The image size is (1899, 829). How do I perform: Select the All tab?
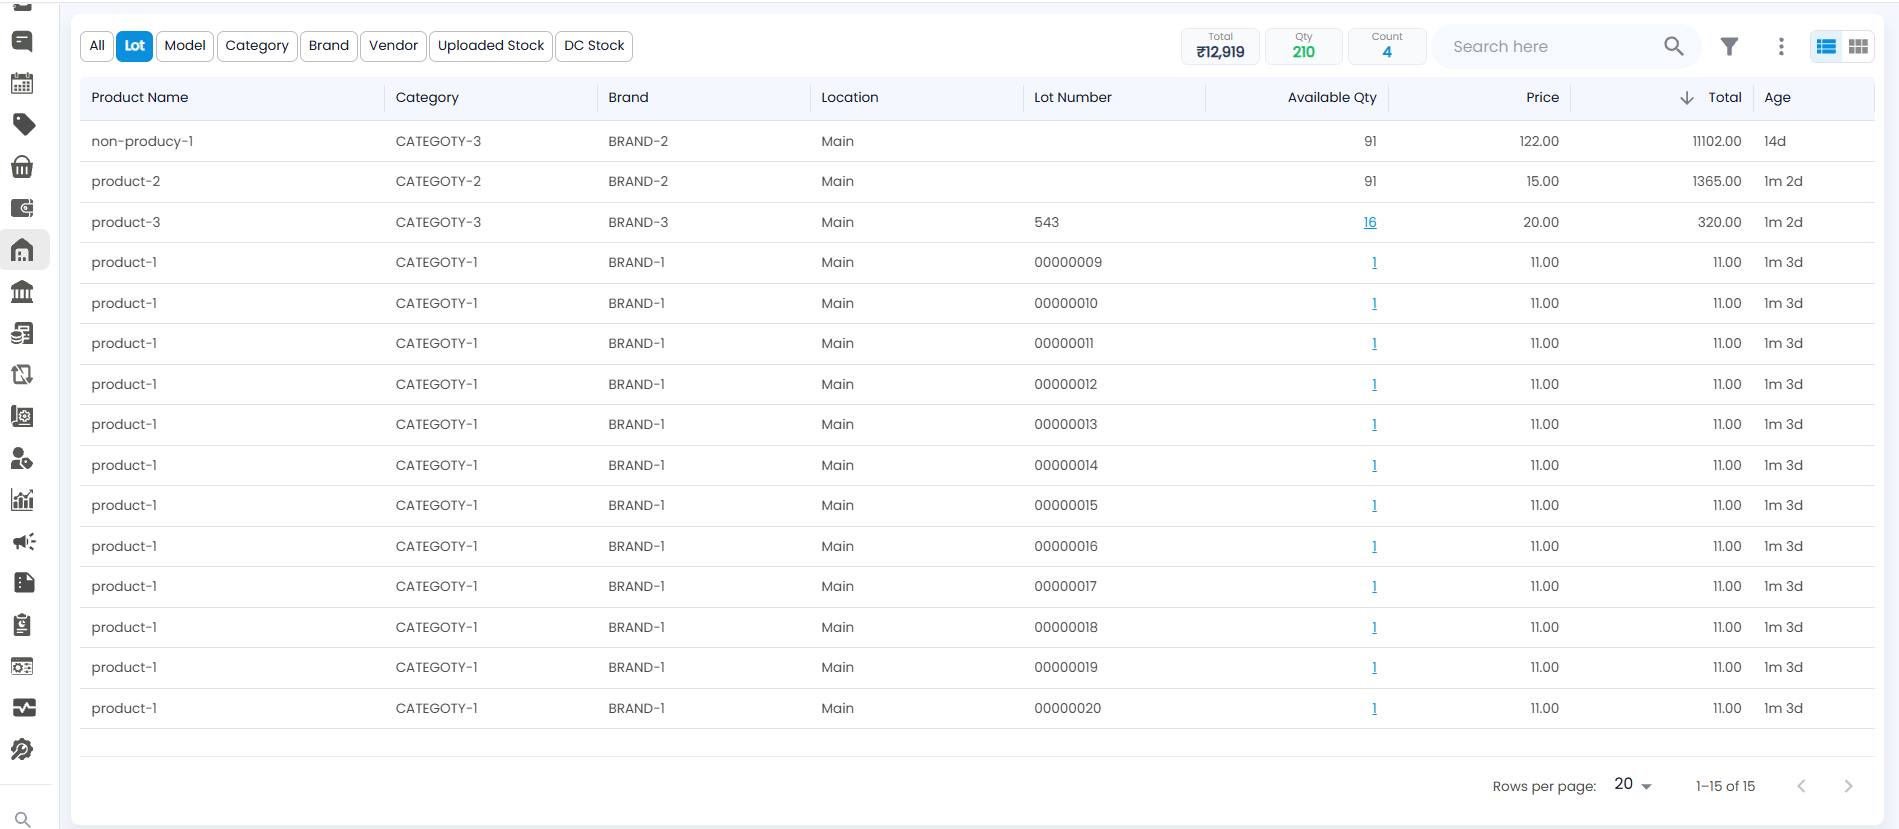[97, 46]
